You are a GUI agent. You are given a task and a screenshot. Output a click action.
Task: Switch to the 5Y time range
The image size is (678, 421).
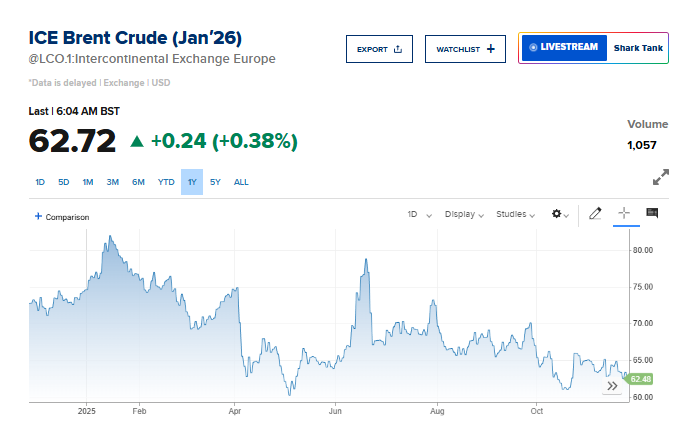[x=215, y=182]
